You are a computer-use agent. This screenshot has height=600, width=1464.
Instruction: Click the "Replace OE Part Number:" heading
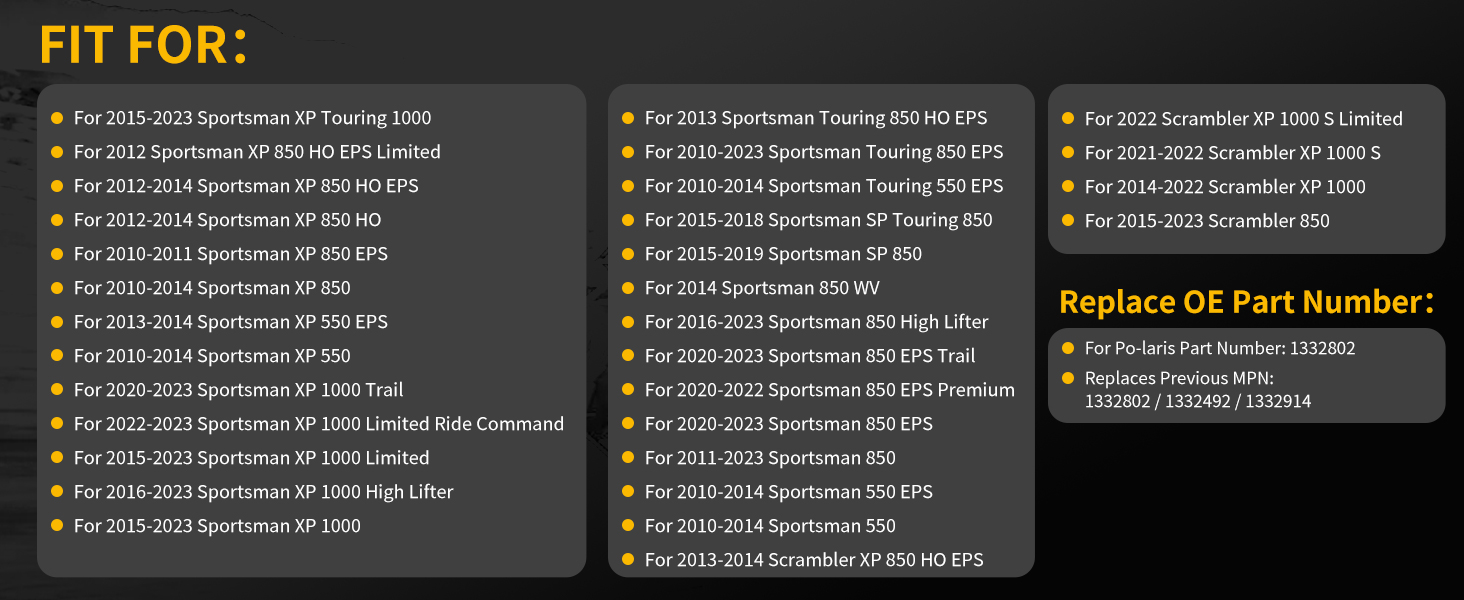click(1247, 302)
